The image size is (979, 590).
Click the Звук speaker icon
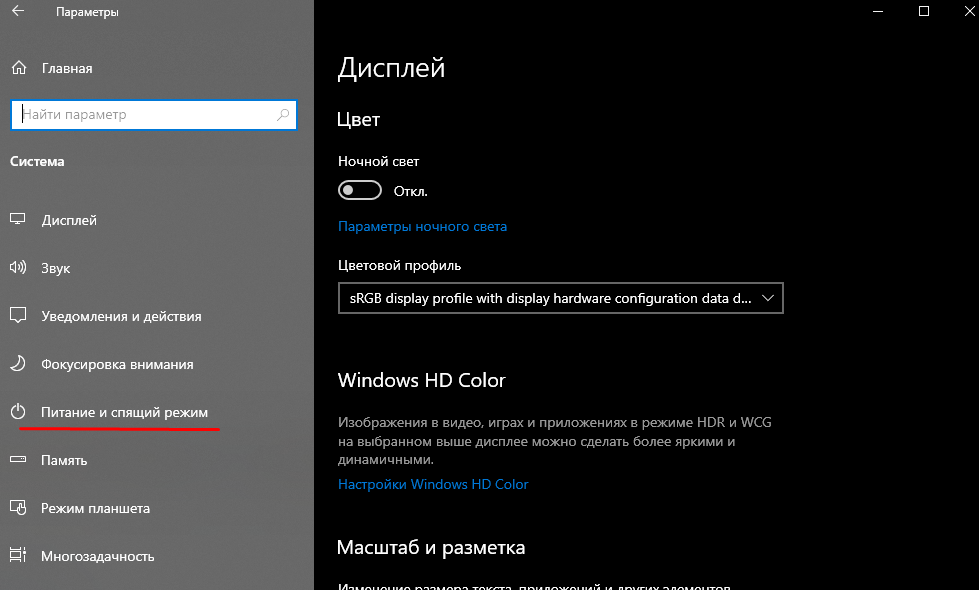click(18, 268)
